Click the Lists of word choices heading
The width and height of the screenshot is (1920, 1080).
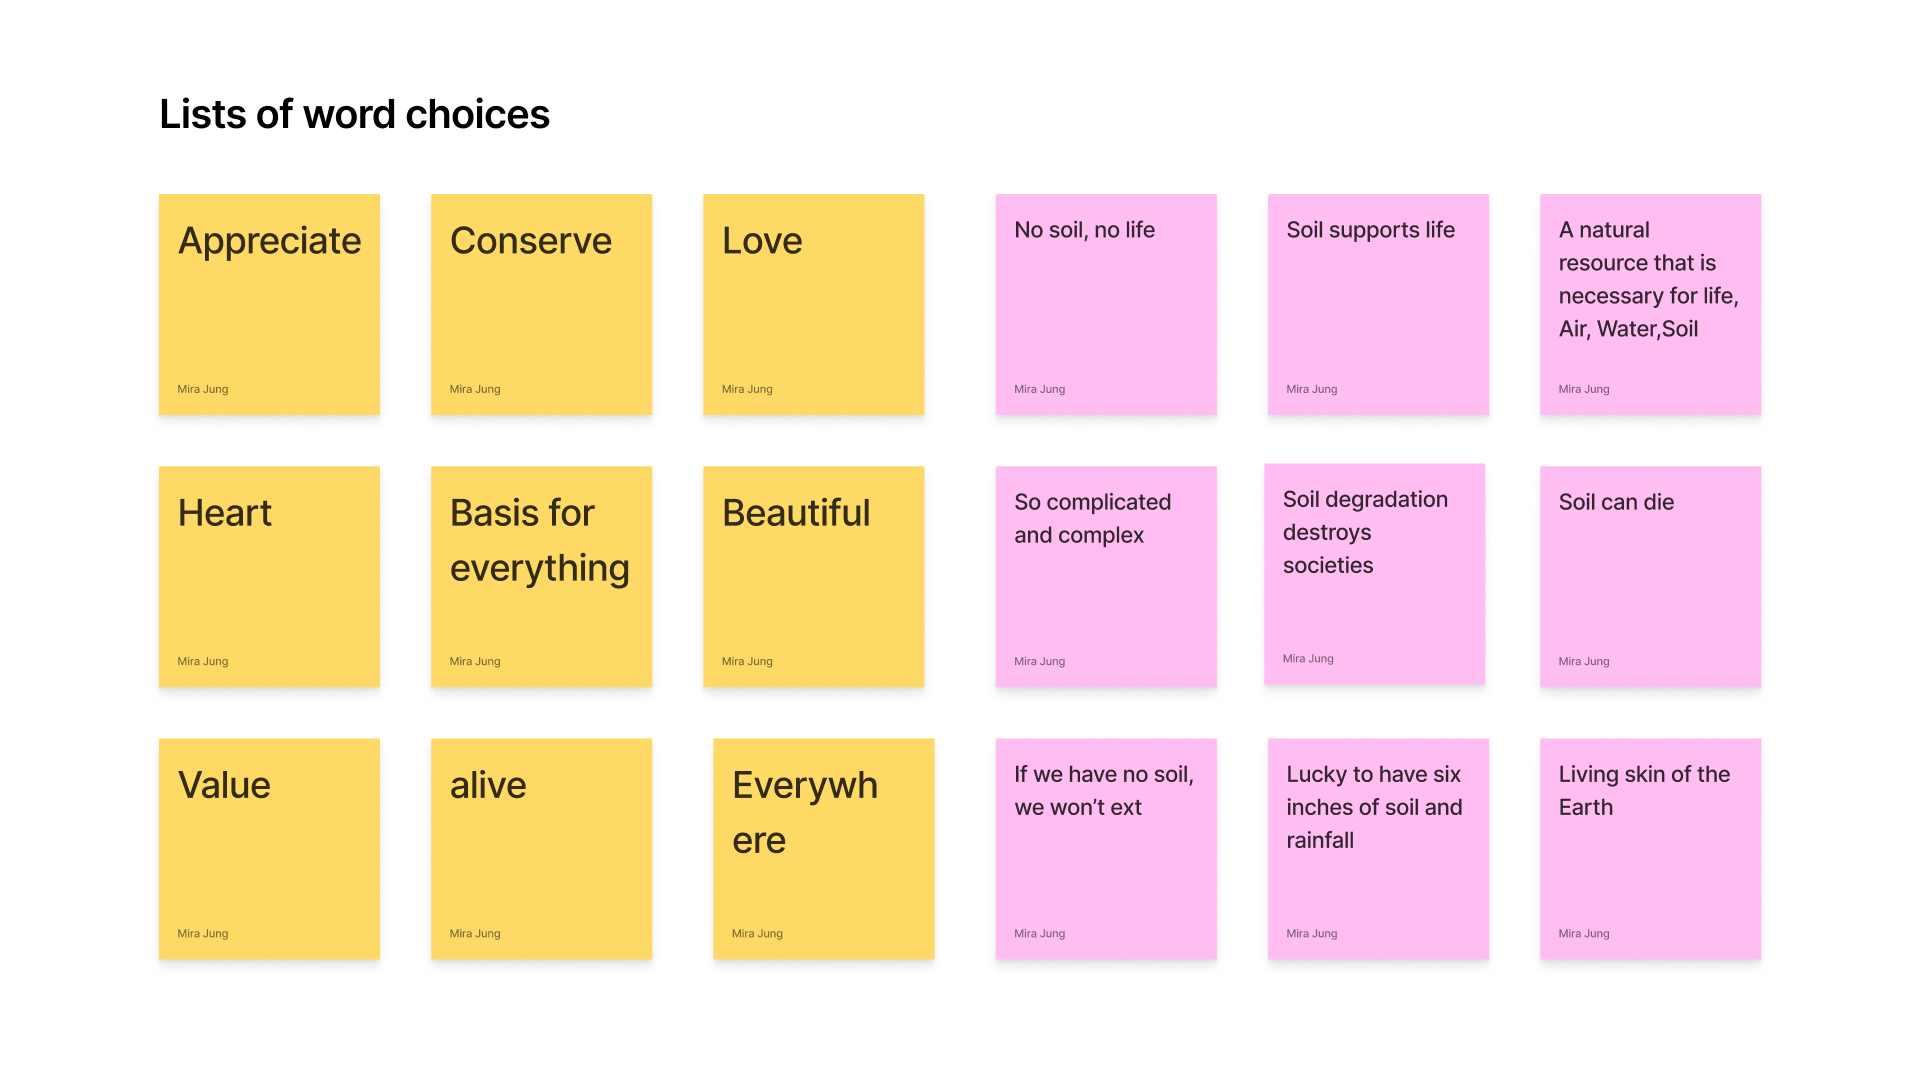354,114
